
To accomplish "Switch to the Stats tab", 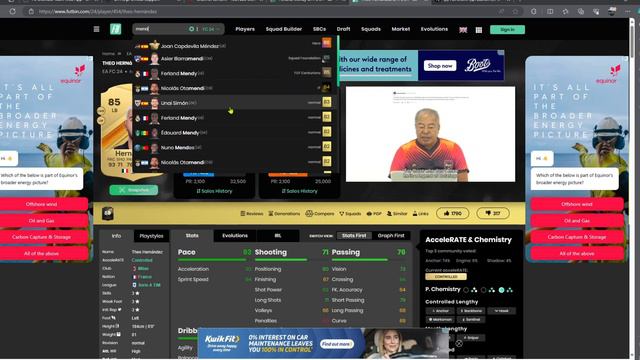I will (x=192, y=236).
